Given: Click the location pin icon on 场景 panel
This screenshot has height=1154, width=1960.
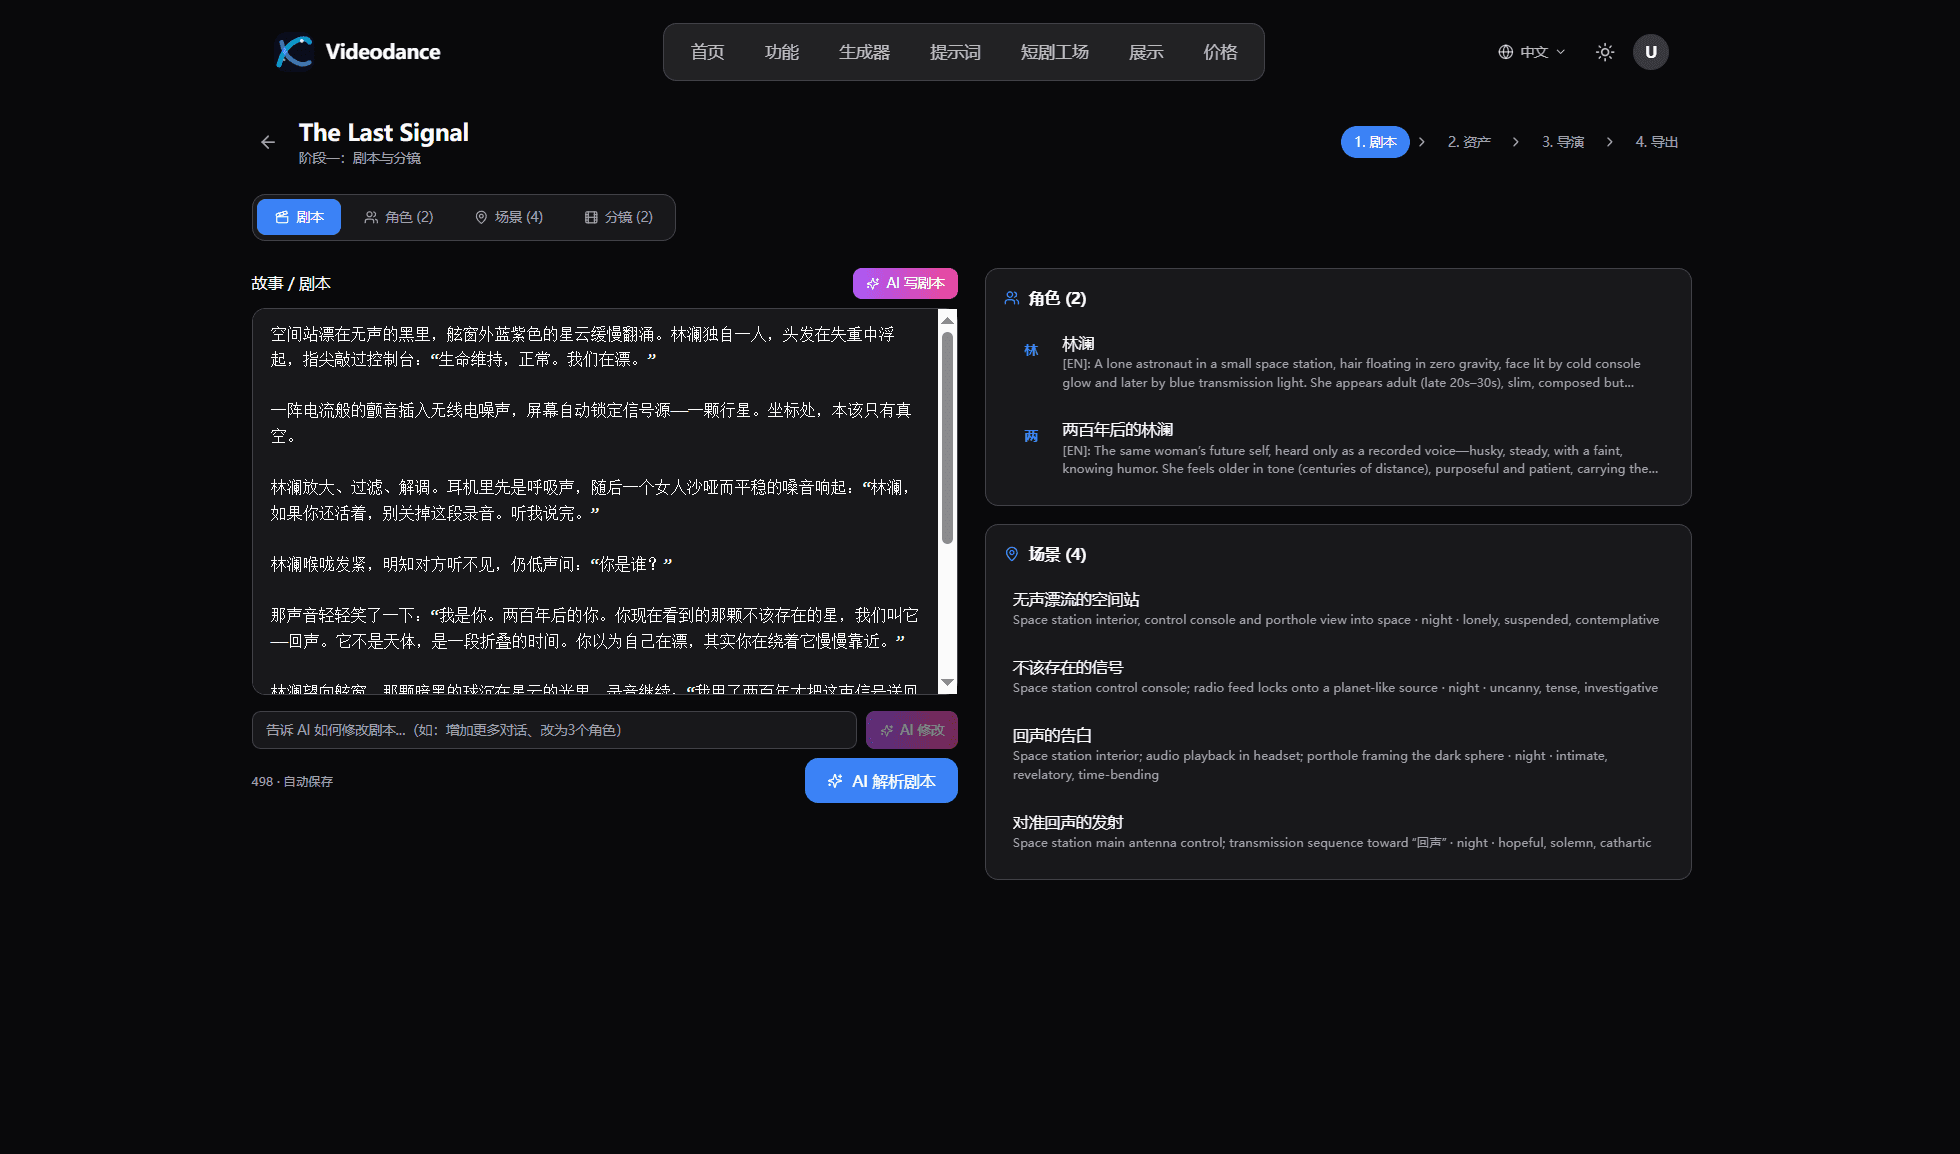Looking at the screenshot, I should 1012,554.
